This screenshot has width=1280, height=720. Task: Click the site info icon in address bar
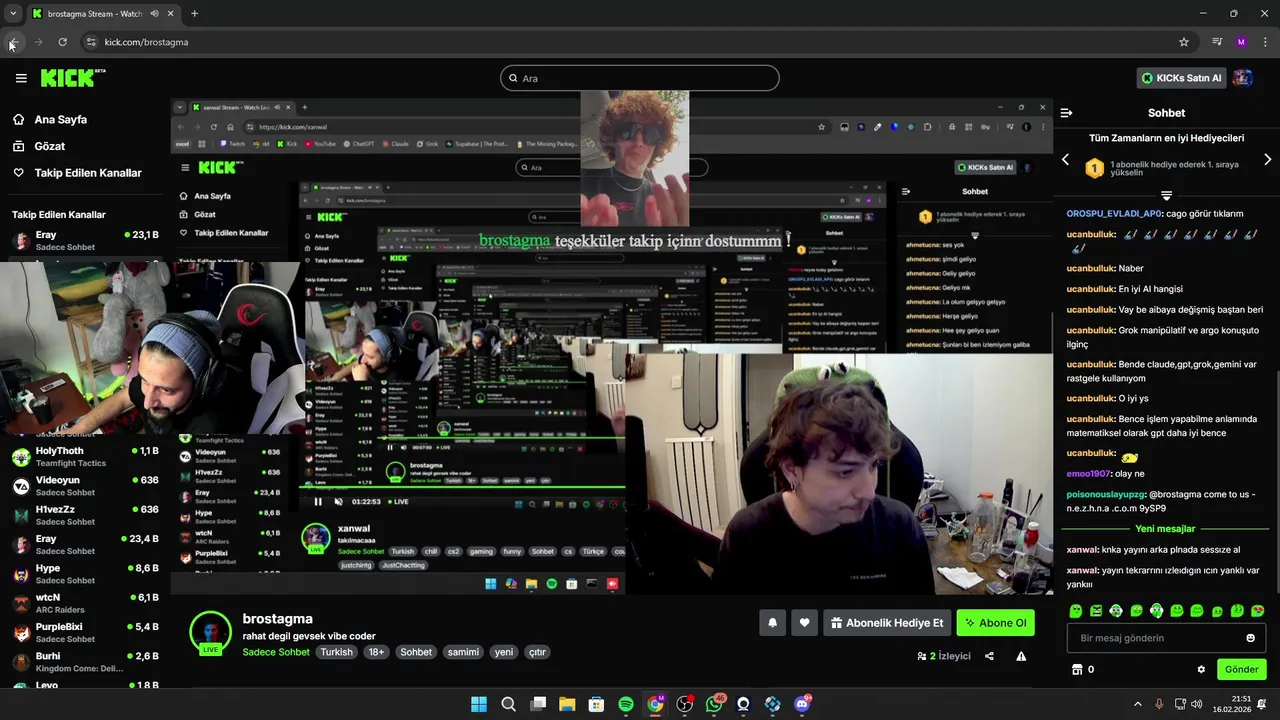pyautogui.click(x=91, y=42)
